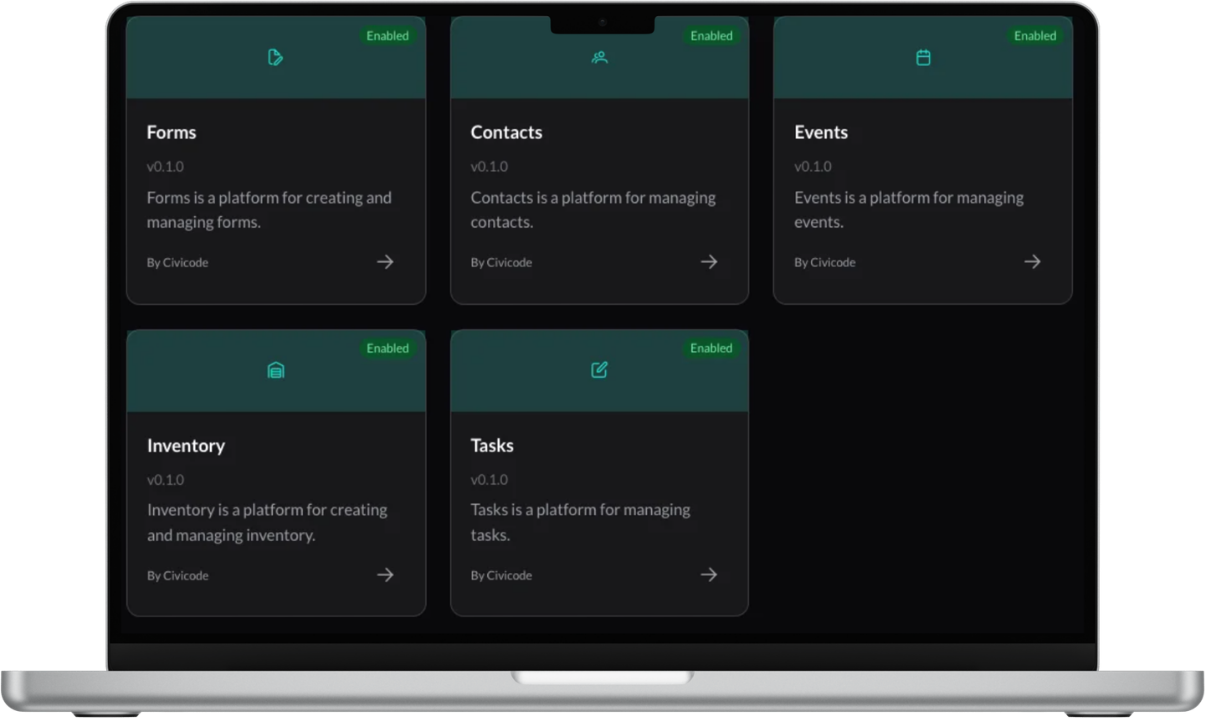Select the Forms card title
1206x718 pixels.
pos(172,133)
